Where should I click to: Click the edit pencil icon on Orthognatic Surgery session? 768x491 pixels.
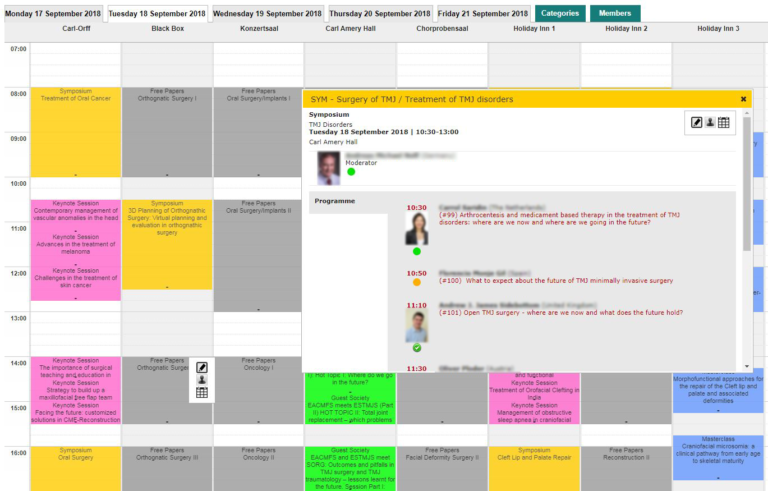pyautogui.click(x=202, y=368)
